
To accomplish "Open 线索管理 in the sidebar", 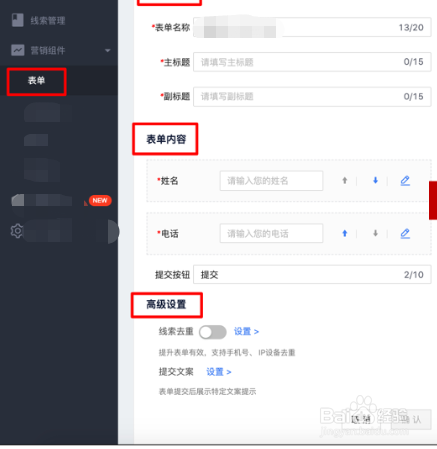I will 48,21.
